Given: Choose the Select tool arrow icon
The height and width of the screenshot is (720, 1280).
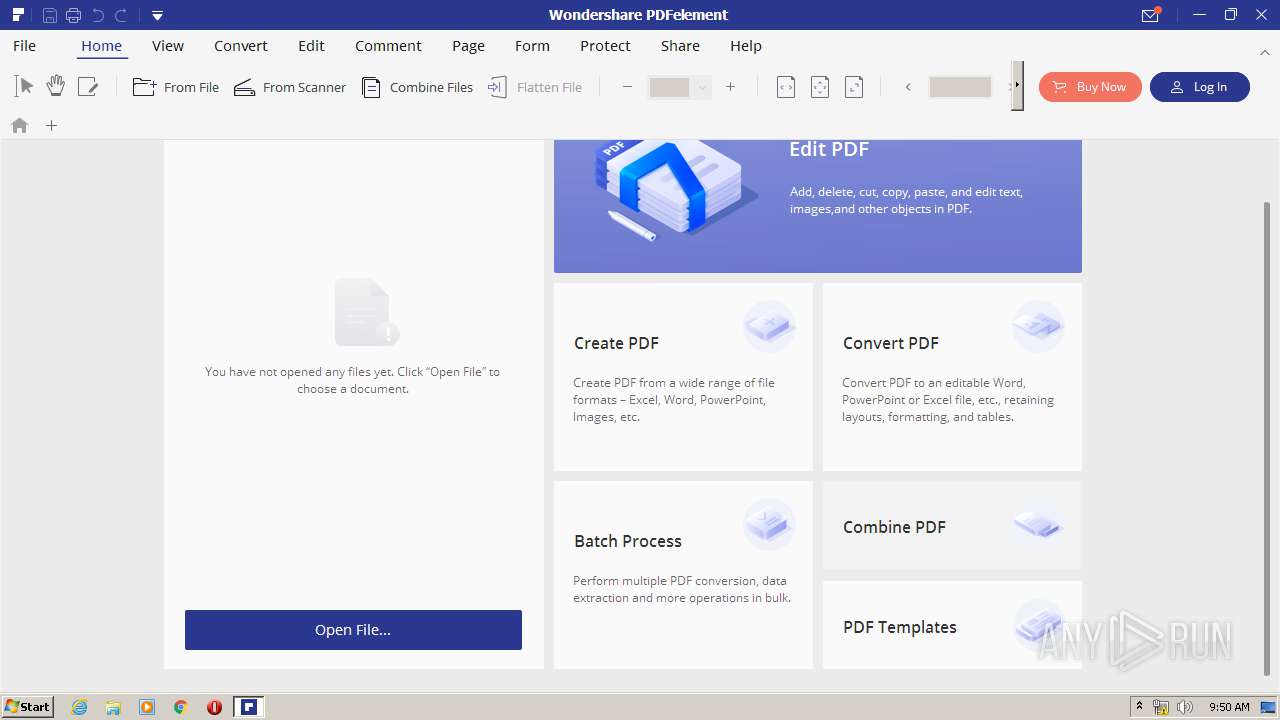Looking at the screenshot, I should 24,87.
